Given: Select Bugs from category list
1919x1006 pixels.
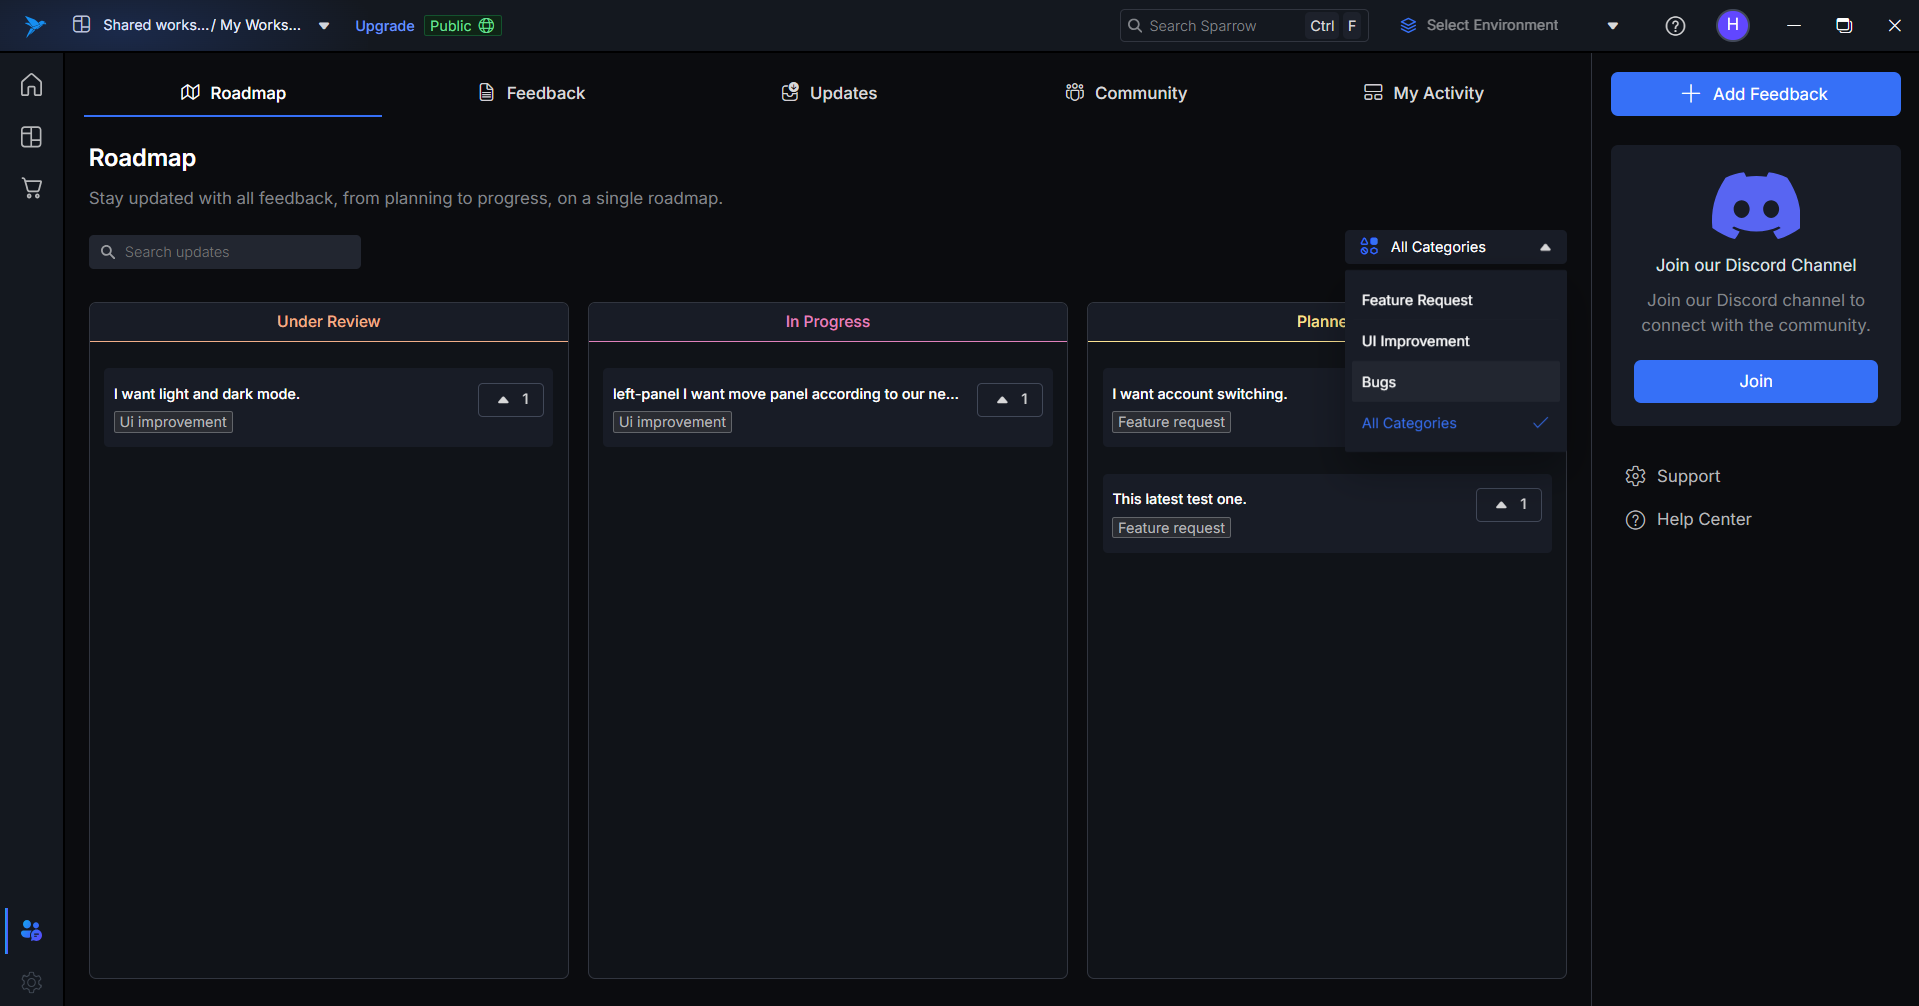Looking at the screenshot, I should point(1379,382).
